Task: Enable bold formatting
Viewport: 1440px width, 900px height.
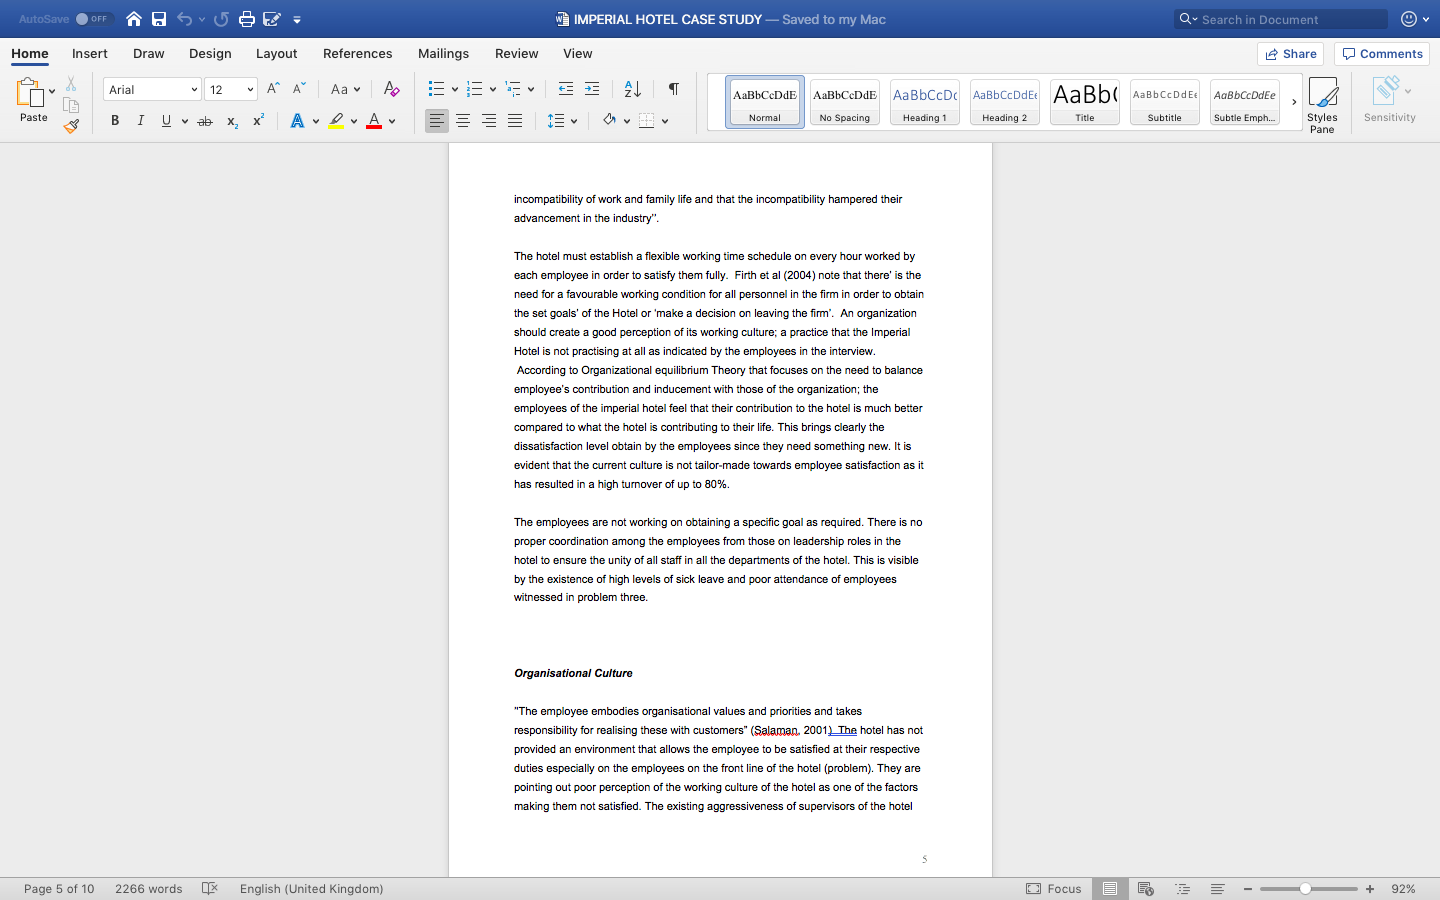Action: 115,121
